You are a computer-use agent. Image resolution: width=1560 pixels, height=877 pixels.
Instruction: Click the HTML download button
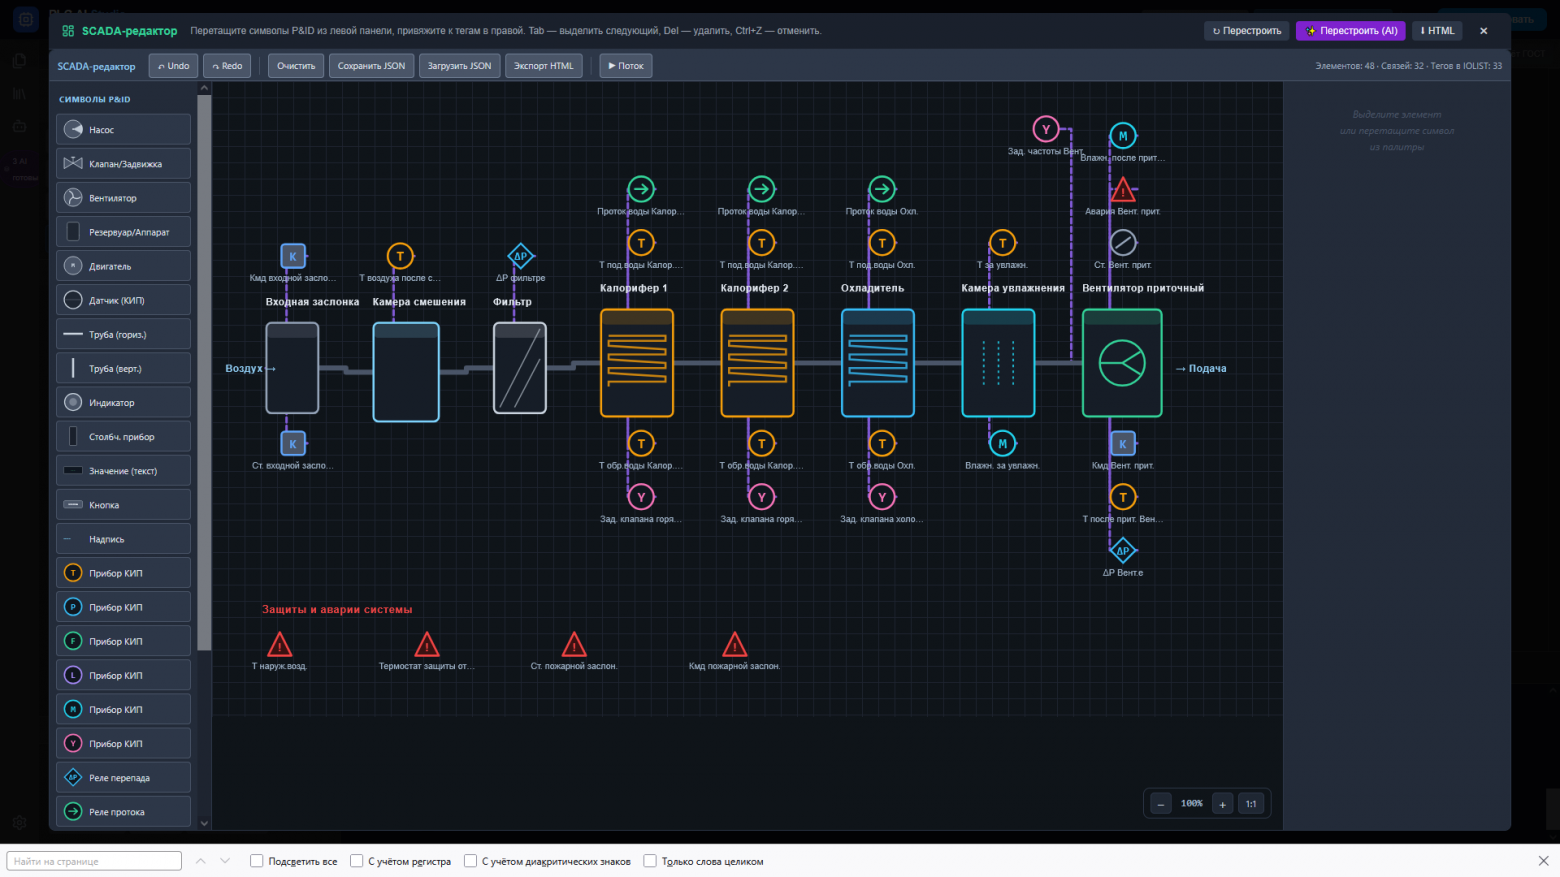click(1437, 31)
